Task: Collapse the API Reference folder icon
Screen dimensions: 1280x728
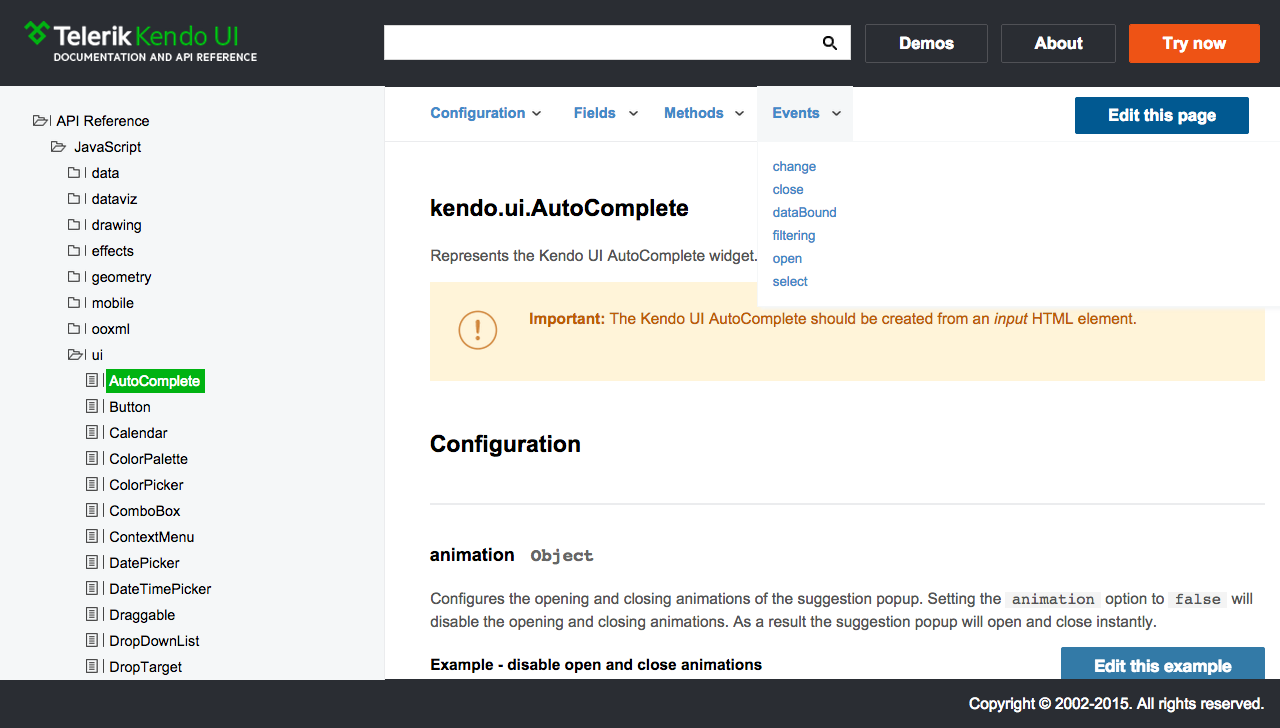Action: tap(40, 121)
